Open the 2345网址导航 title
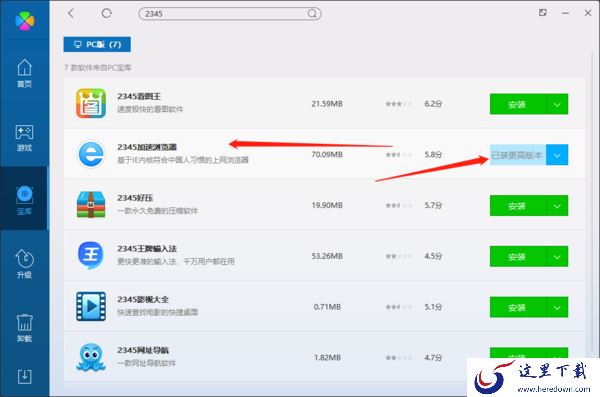The width and height of the screenshot is (600, 397). point(143,350)
